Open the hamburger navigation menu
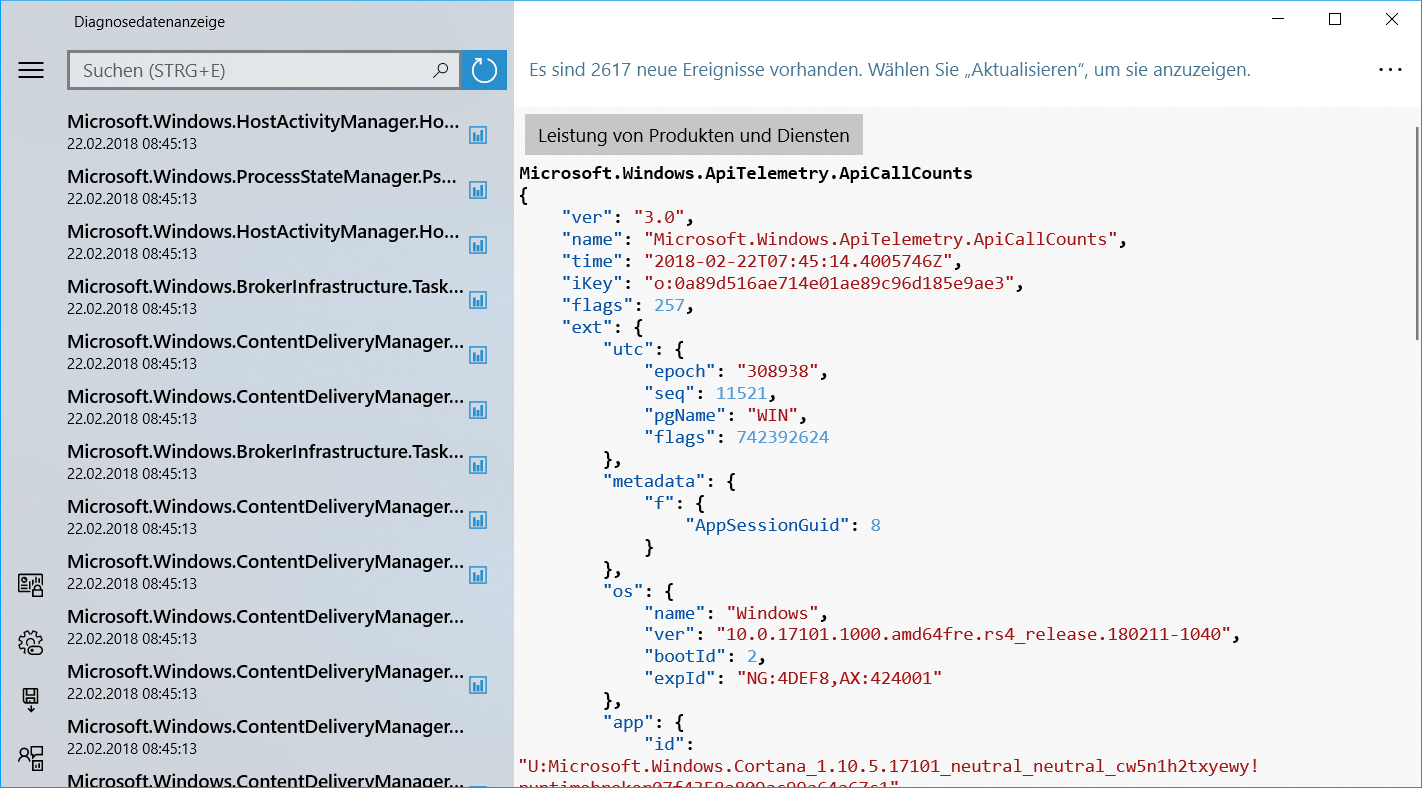This screenshot has height=788, width=1422. (31, 70)
